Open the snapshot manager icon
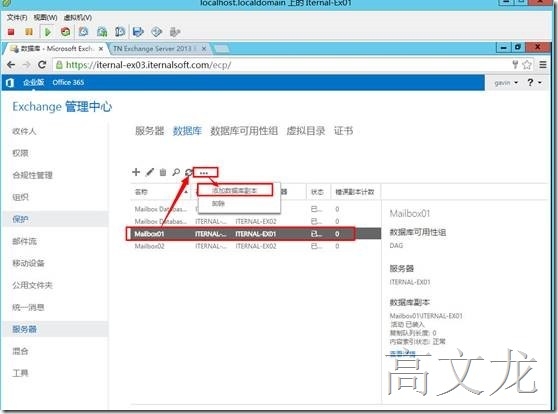This screenshot has width=558, height=414. [x=120, y=32]
